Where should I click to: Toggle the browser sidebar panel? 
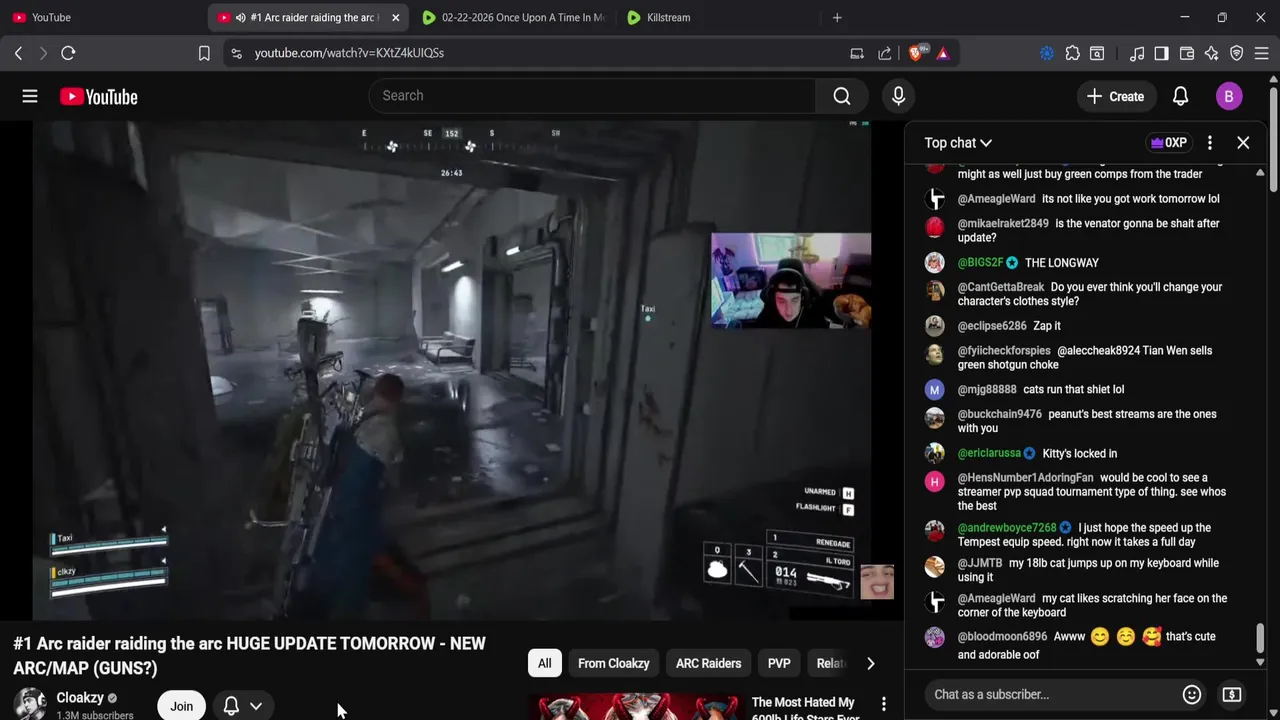[1161, 53]
